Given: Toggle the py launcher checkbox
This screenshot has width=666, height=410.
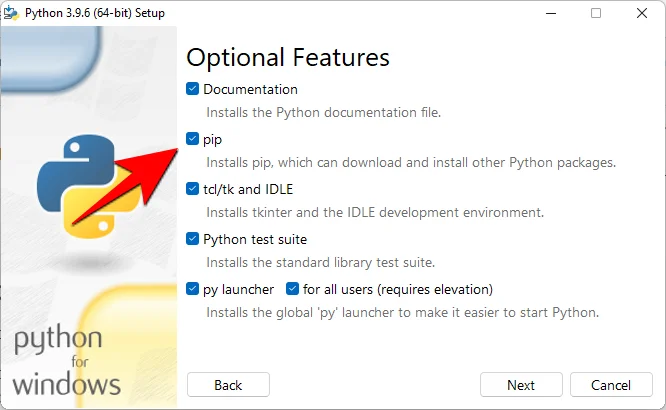Looking at the screenshot, I should pyautogui.click(x=192, y=289).
